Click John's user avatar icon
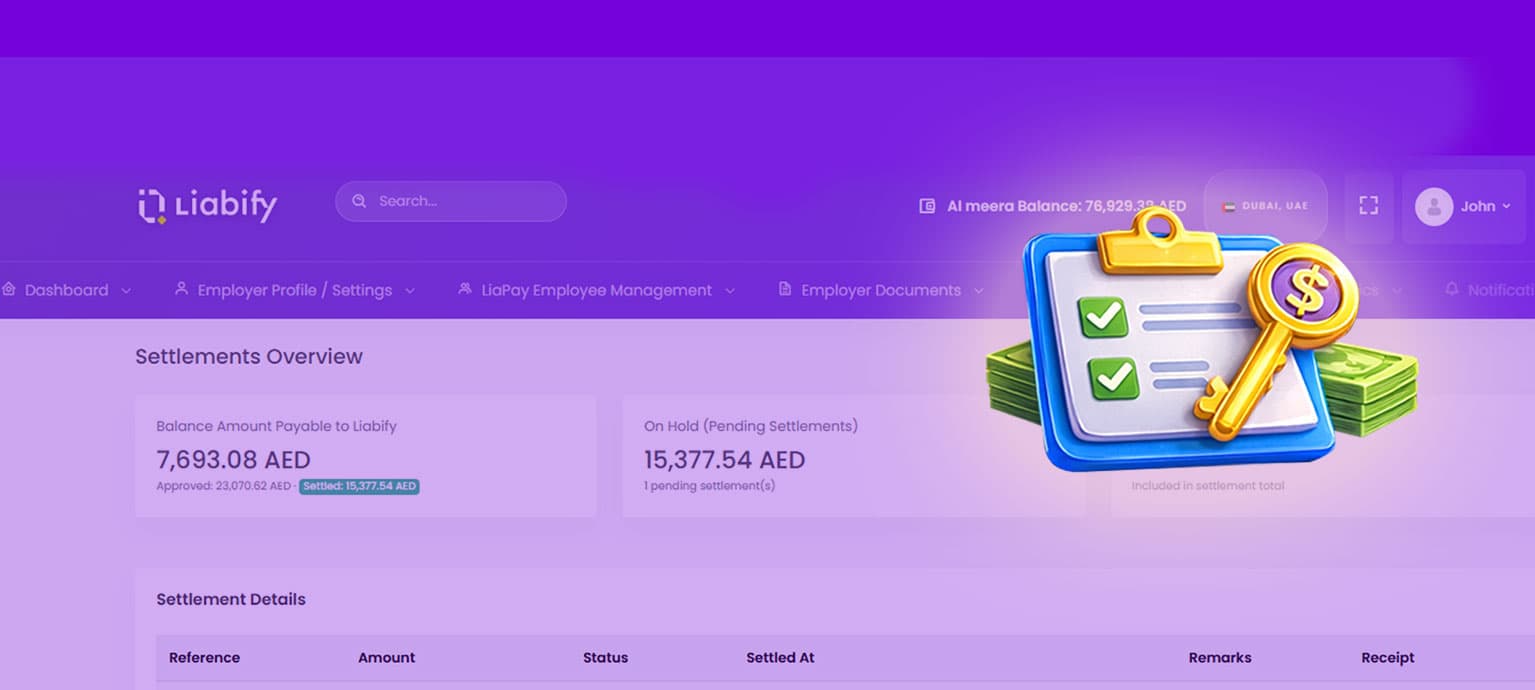This screenshot has height=690, width=1535. 1433,206
